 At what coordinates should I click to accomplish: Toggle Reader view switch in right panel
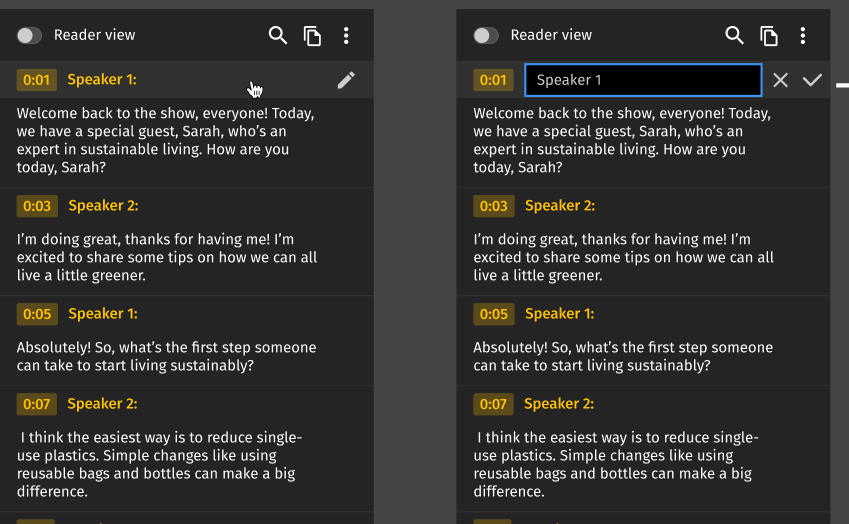tap(486, 36)
